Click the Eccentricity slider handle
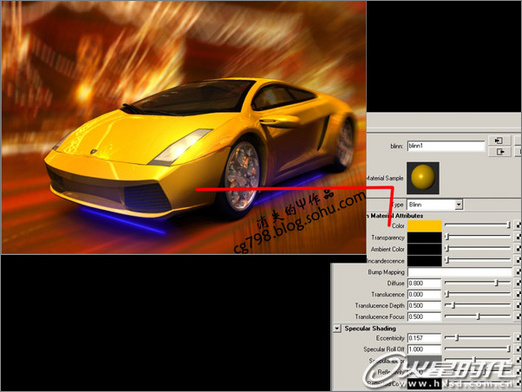 tap(457, 338)
